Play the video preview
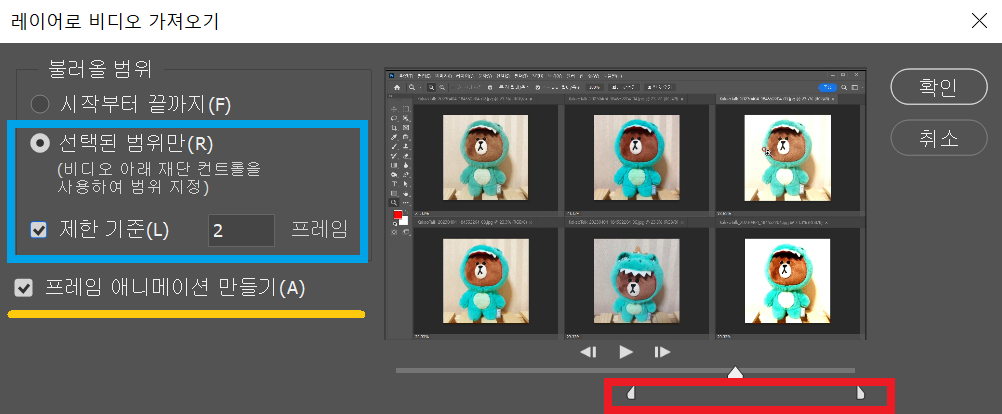This screenshot has width=1002, height=414. 626,352
